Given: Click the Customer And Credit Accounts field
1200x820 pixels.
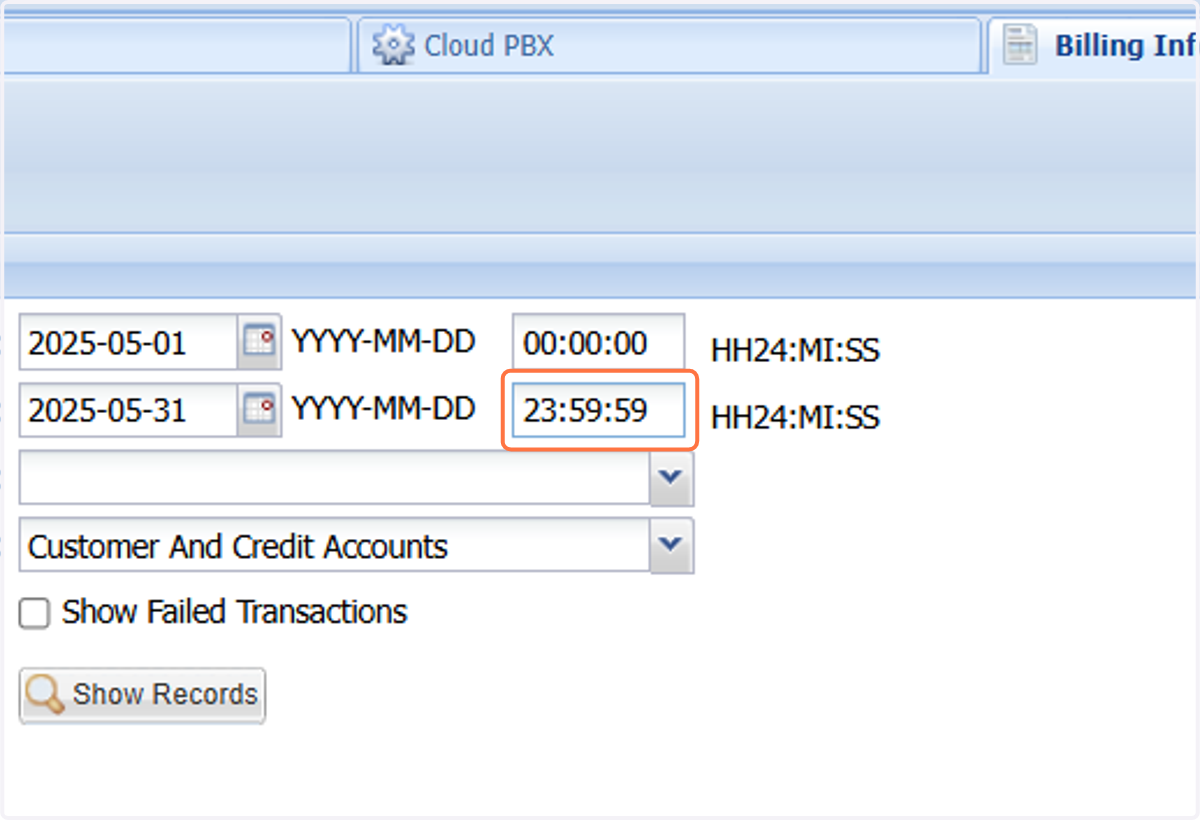Looking at the screenshot, I should 335,546.
